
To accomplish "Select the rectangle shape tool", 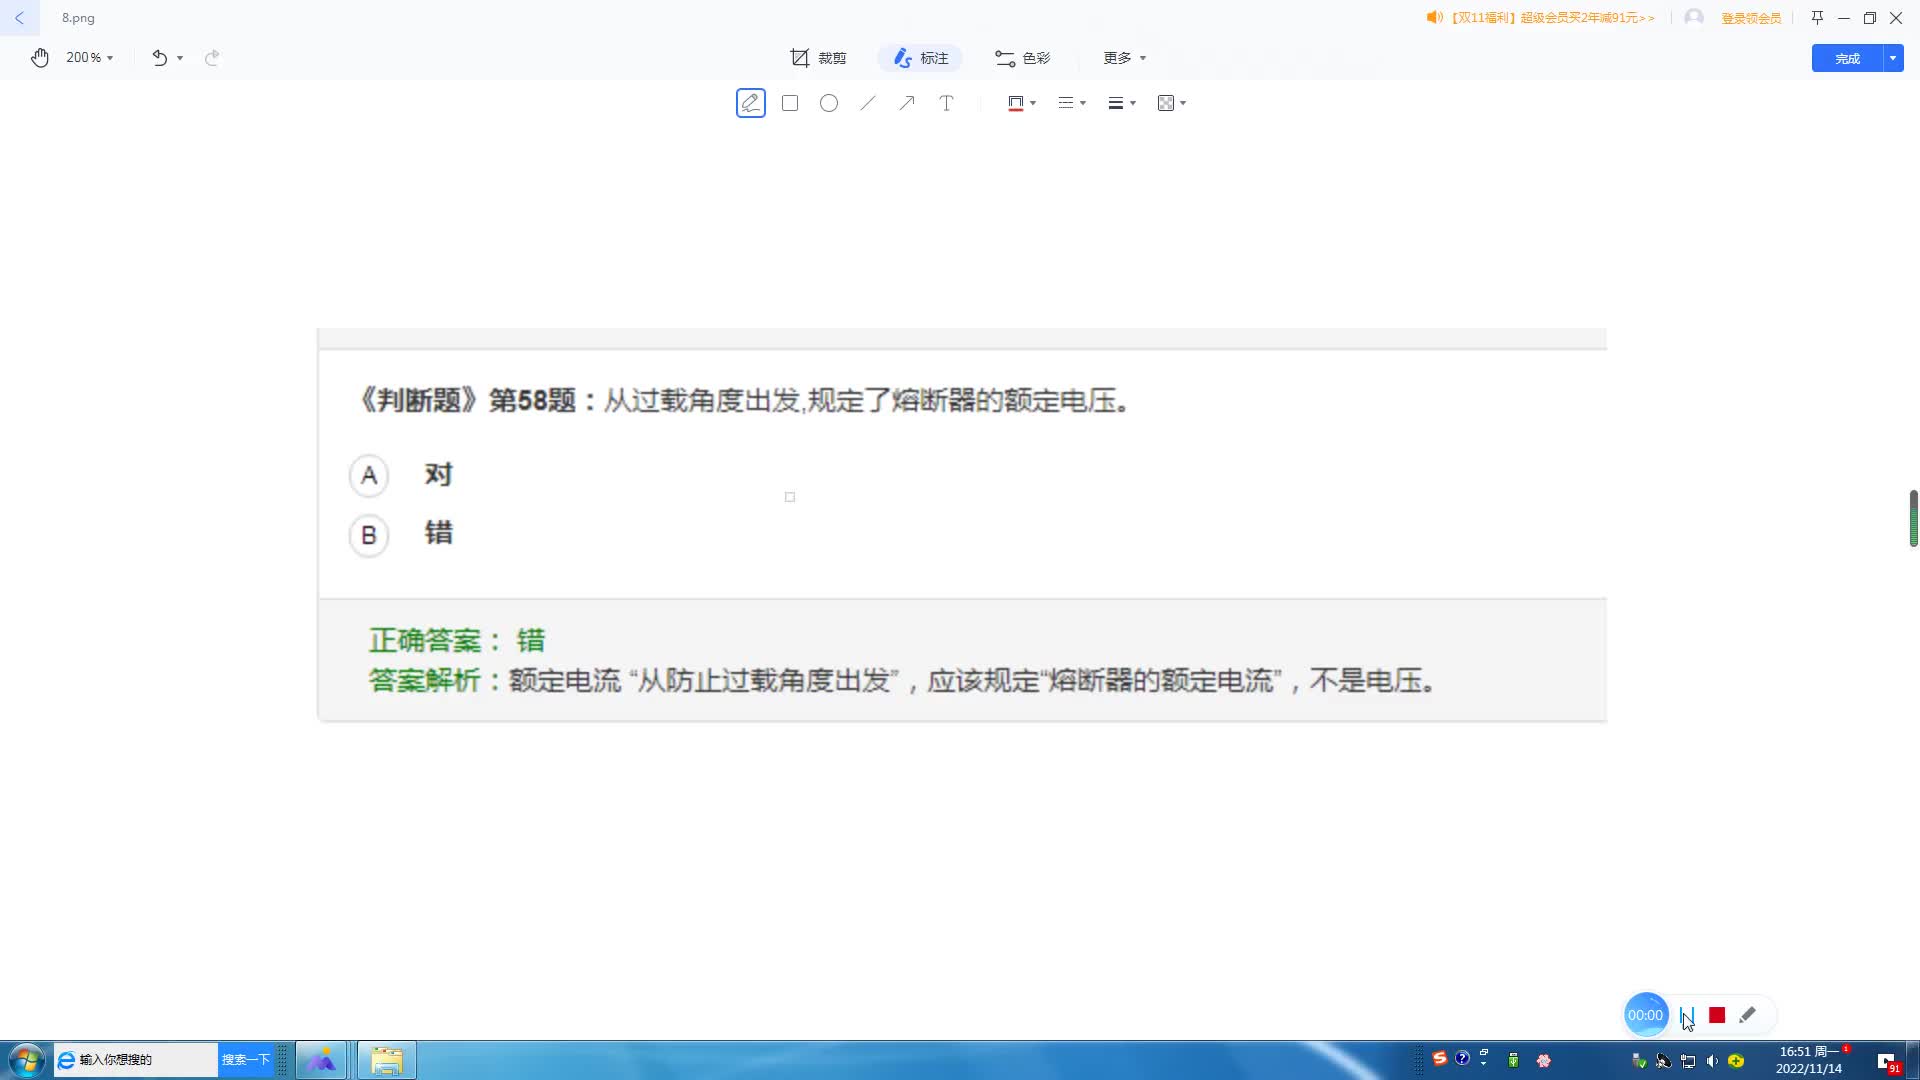I will click(790, 103).
